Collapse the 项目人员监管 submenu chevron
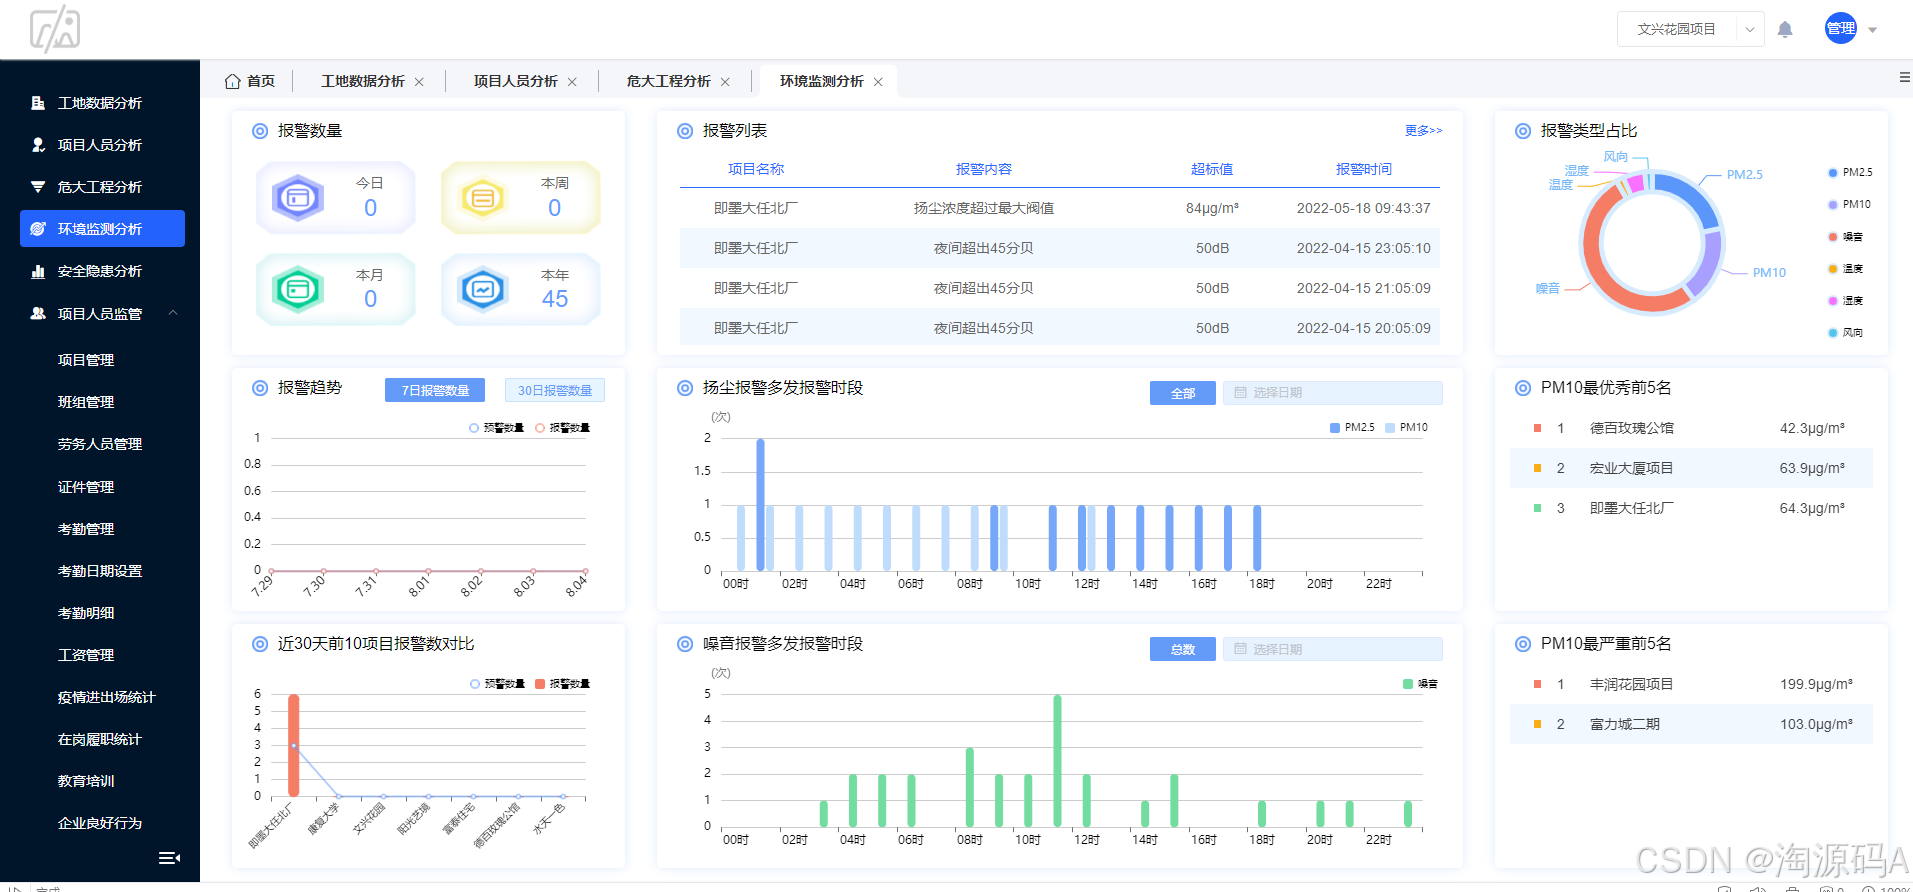 (173, 313)
